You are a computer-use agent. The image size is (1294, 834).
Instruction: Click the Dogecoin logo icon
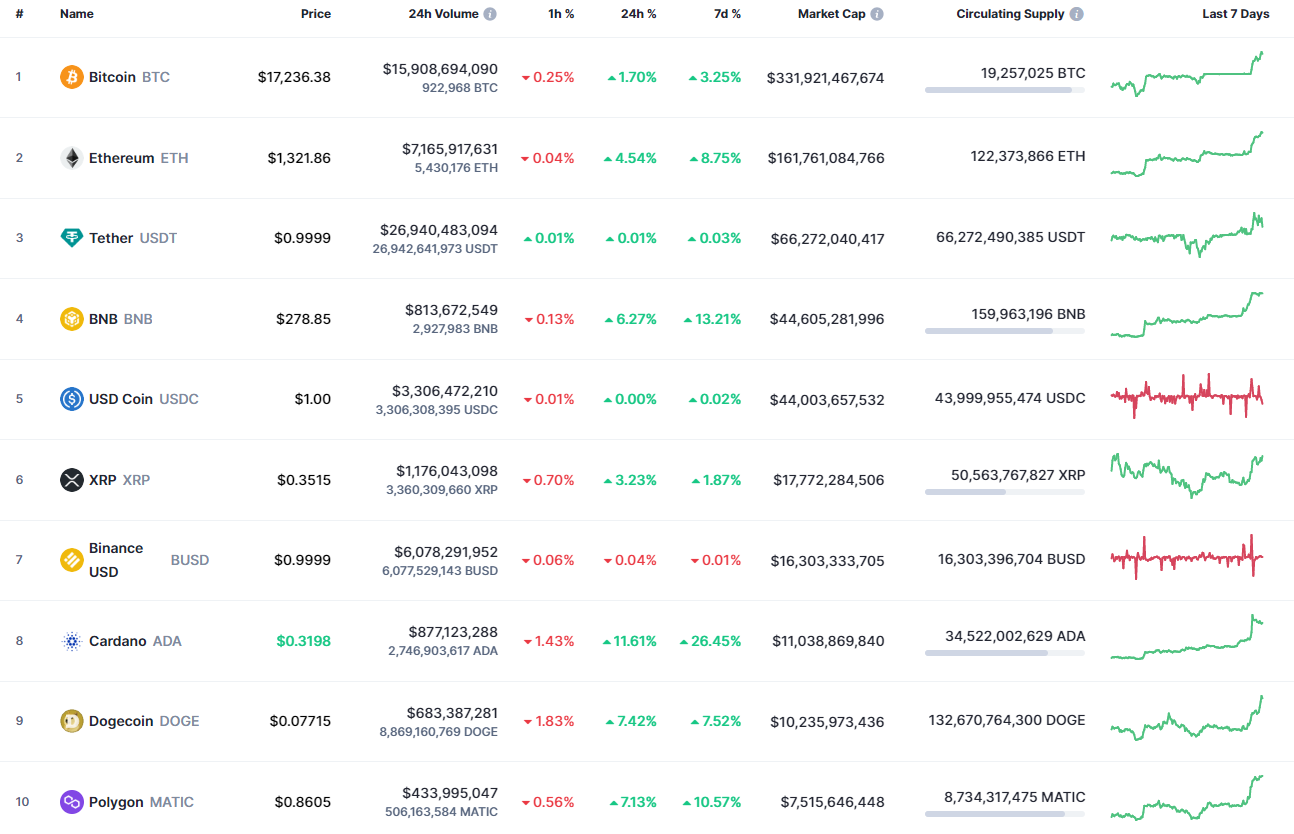coord(70,720)
